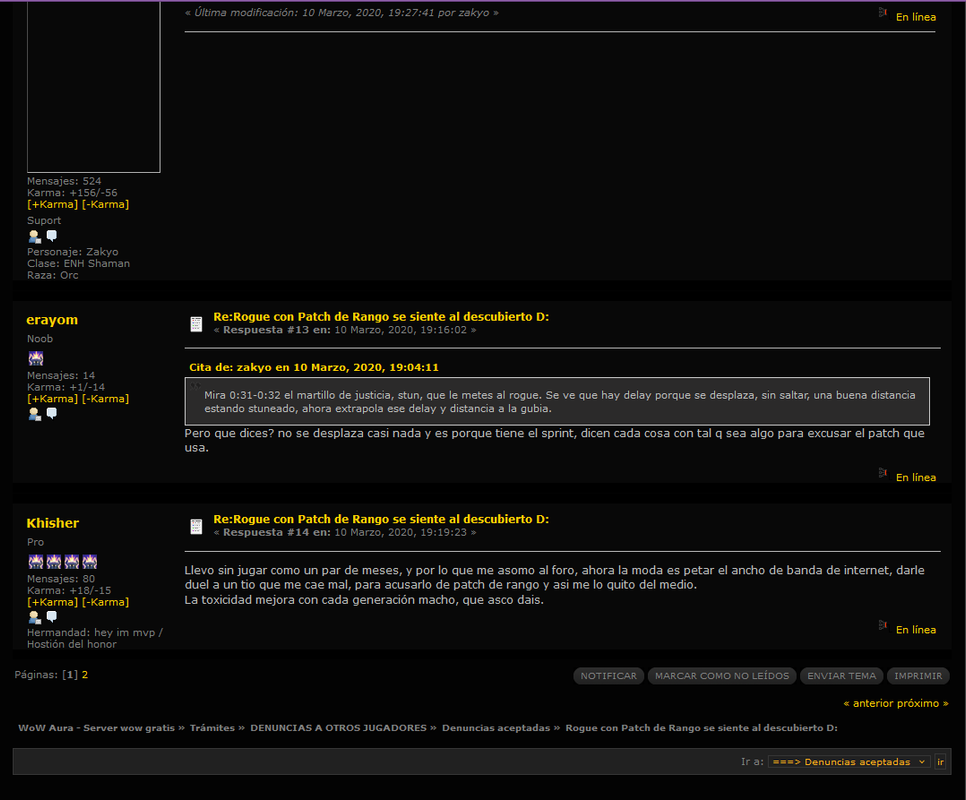Give -Karma to Khisher
The height and width of the screenshot is (800, 966).
105,602
